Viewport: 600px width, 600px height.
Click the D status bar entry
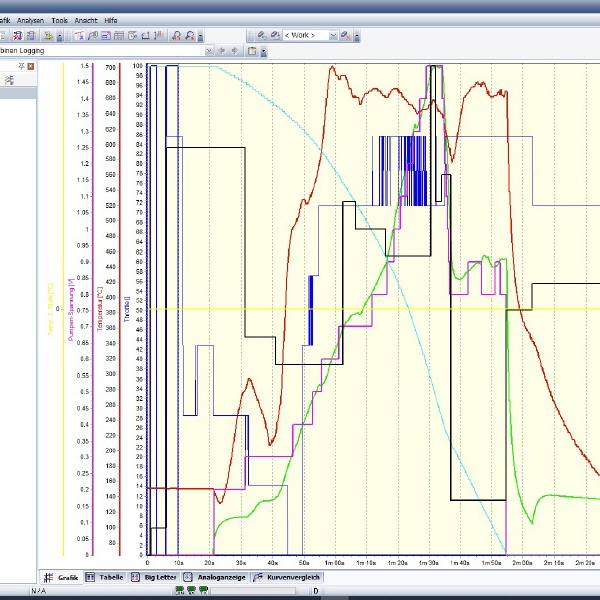point(316,591)
